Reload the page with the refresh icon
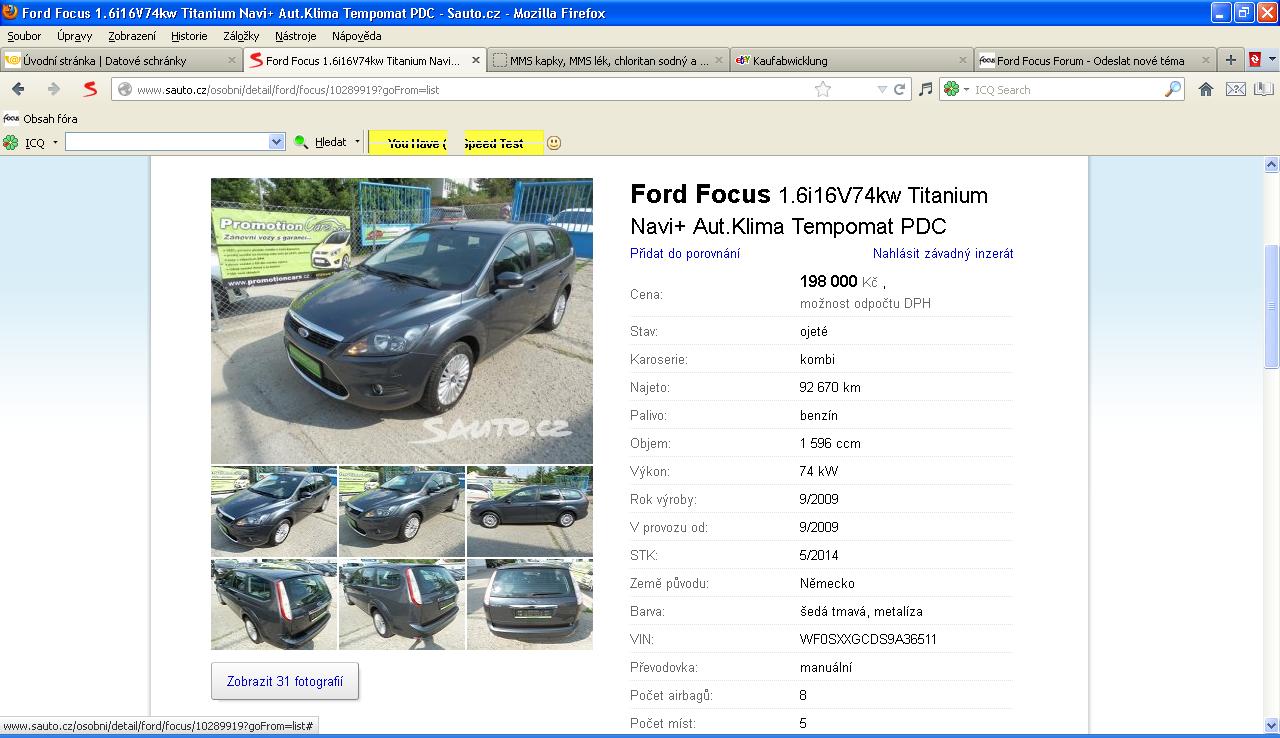Image resolution: width=1280 pixels, height=738 pixels. click(899, 89)
